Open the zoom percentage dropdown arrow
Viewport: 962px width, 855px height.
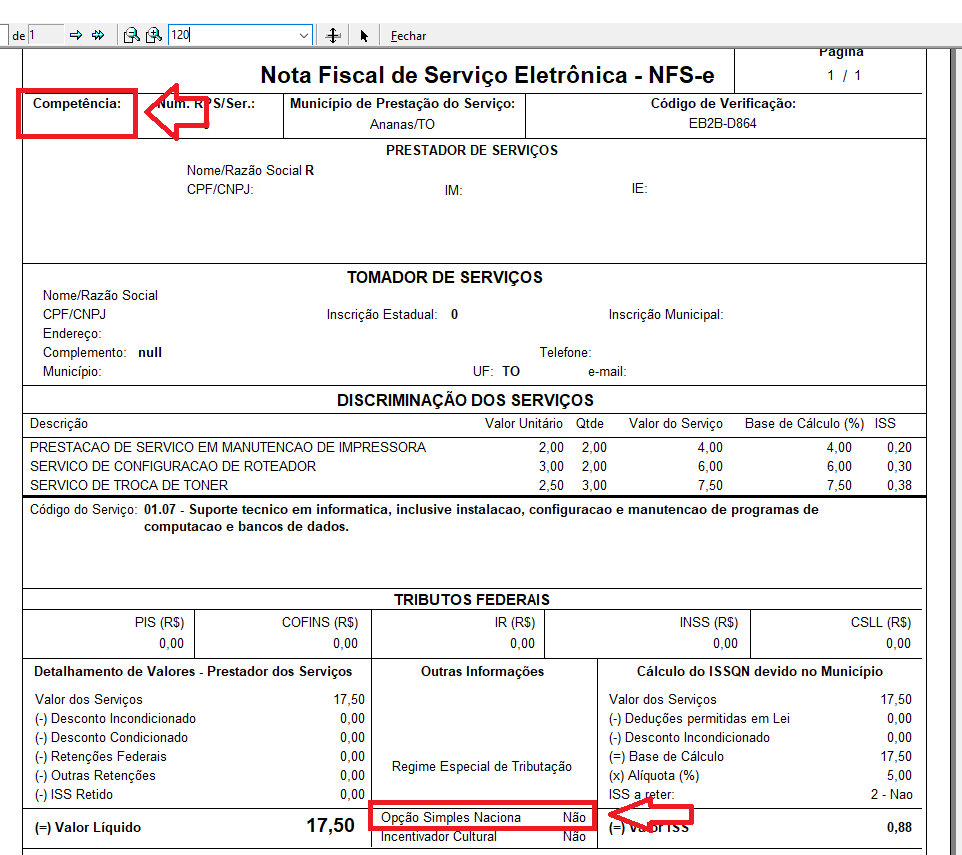[x=304, y=36]
